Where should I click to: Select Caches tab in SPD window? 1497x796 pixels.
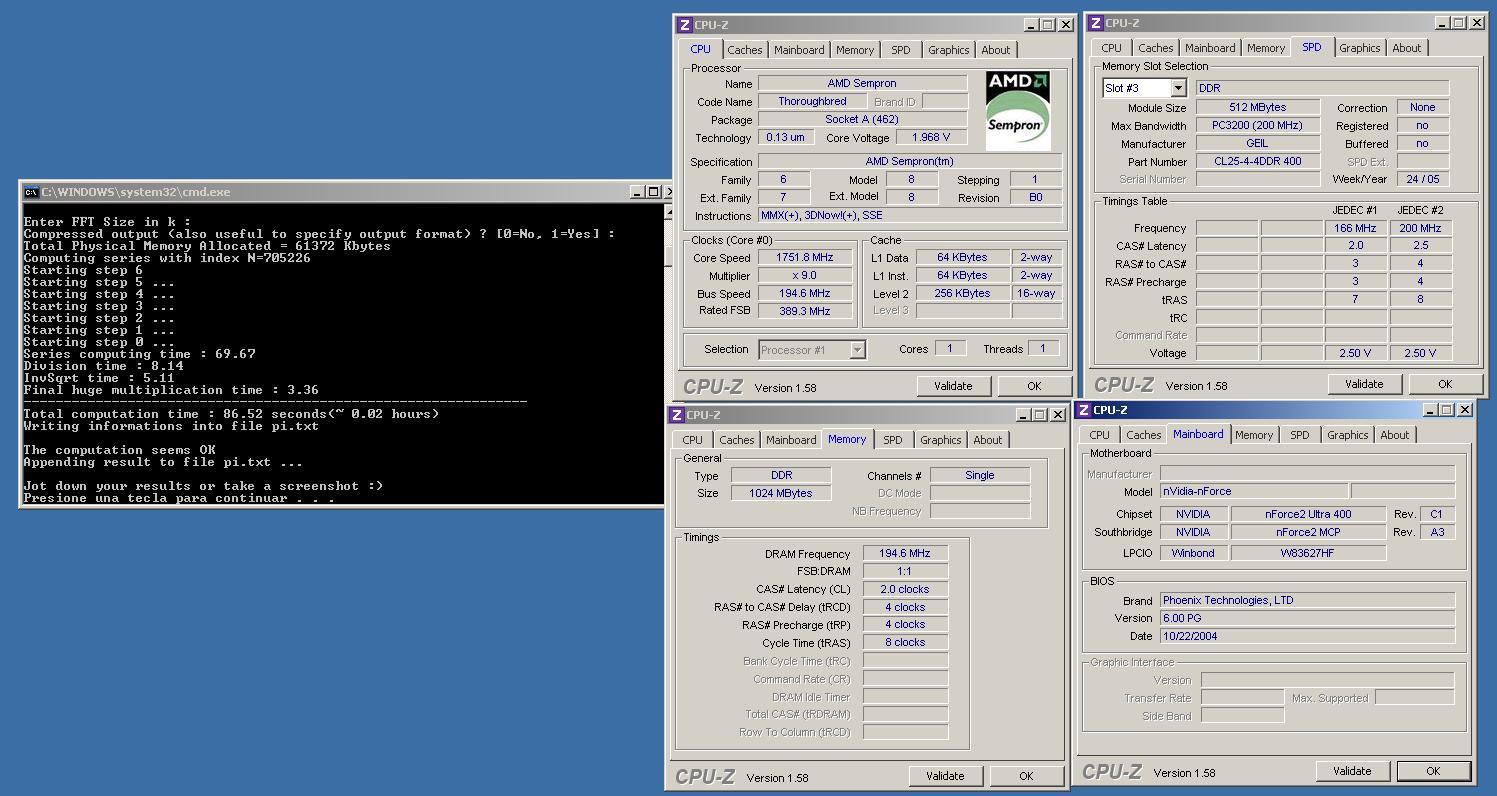1155,48
